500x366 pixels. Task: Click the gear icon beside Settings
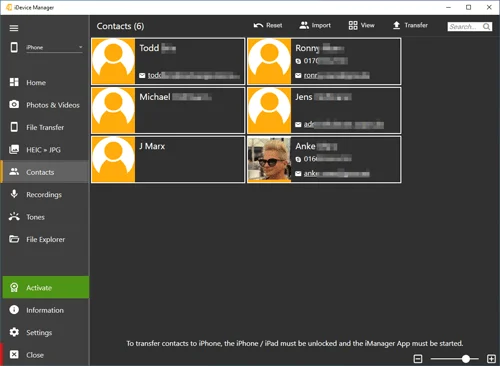click(14, 332)
